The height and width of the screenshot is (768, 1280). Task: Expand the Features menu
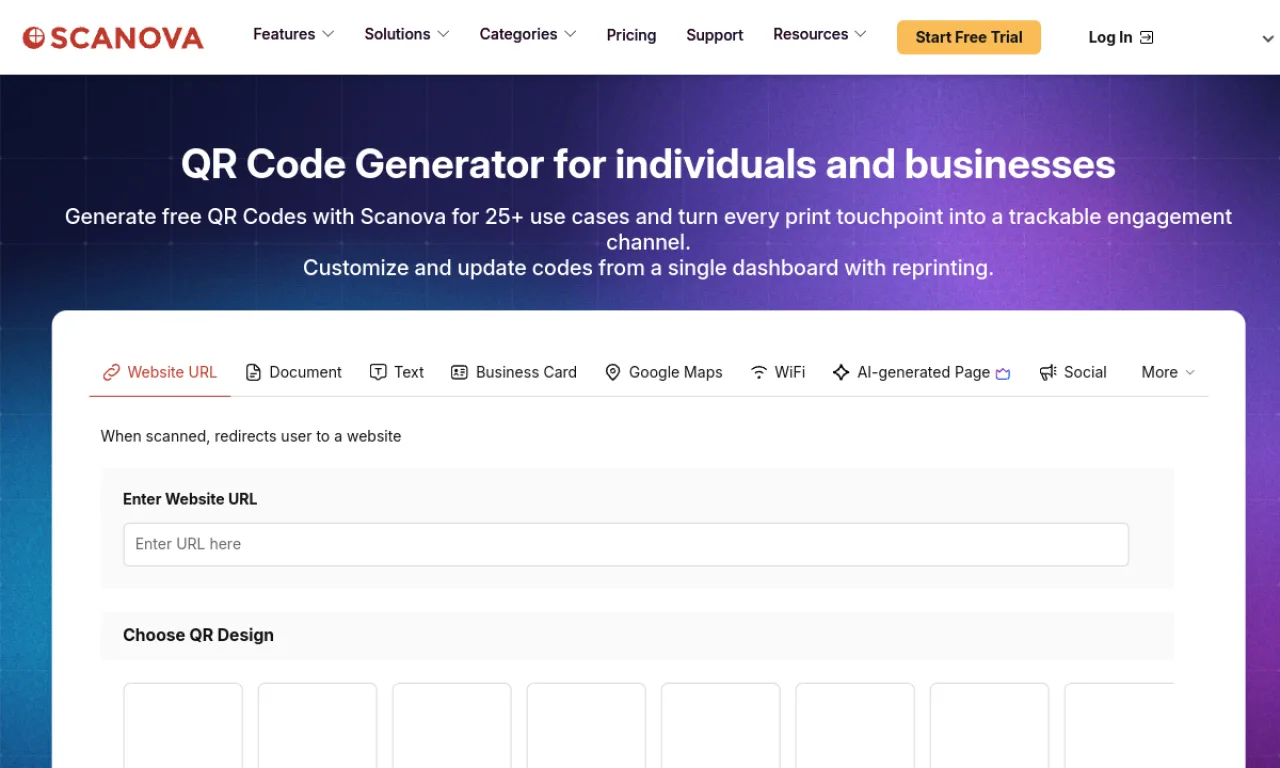pyautogui.click(x=293, y=34)
